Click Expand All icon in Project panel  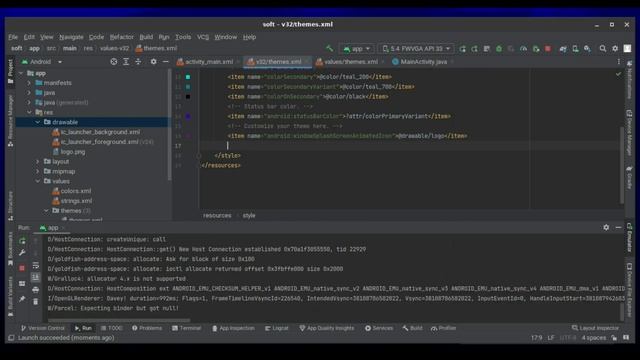coord(126,62)
